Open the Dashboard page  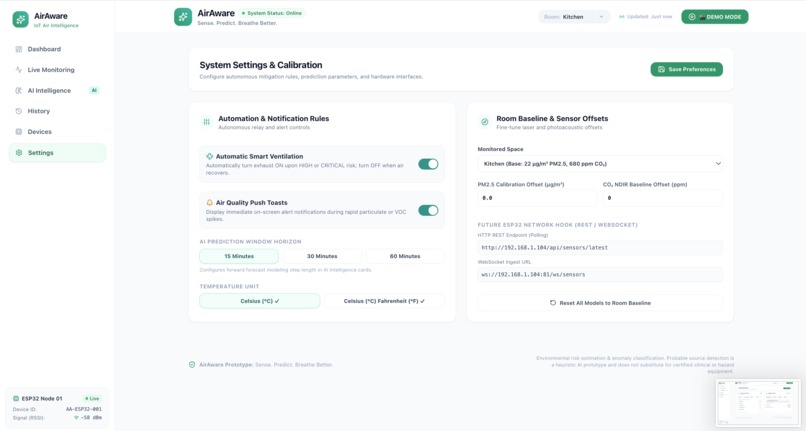coord(57,49)
